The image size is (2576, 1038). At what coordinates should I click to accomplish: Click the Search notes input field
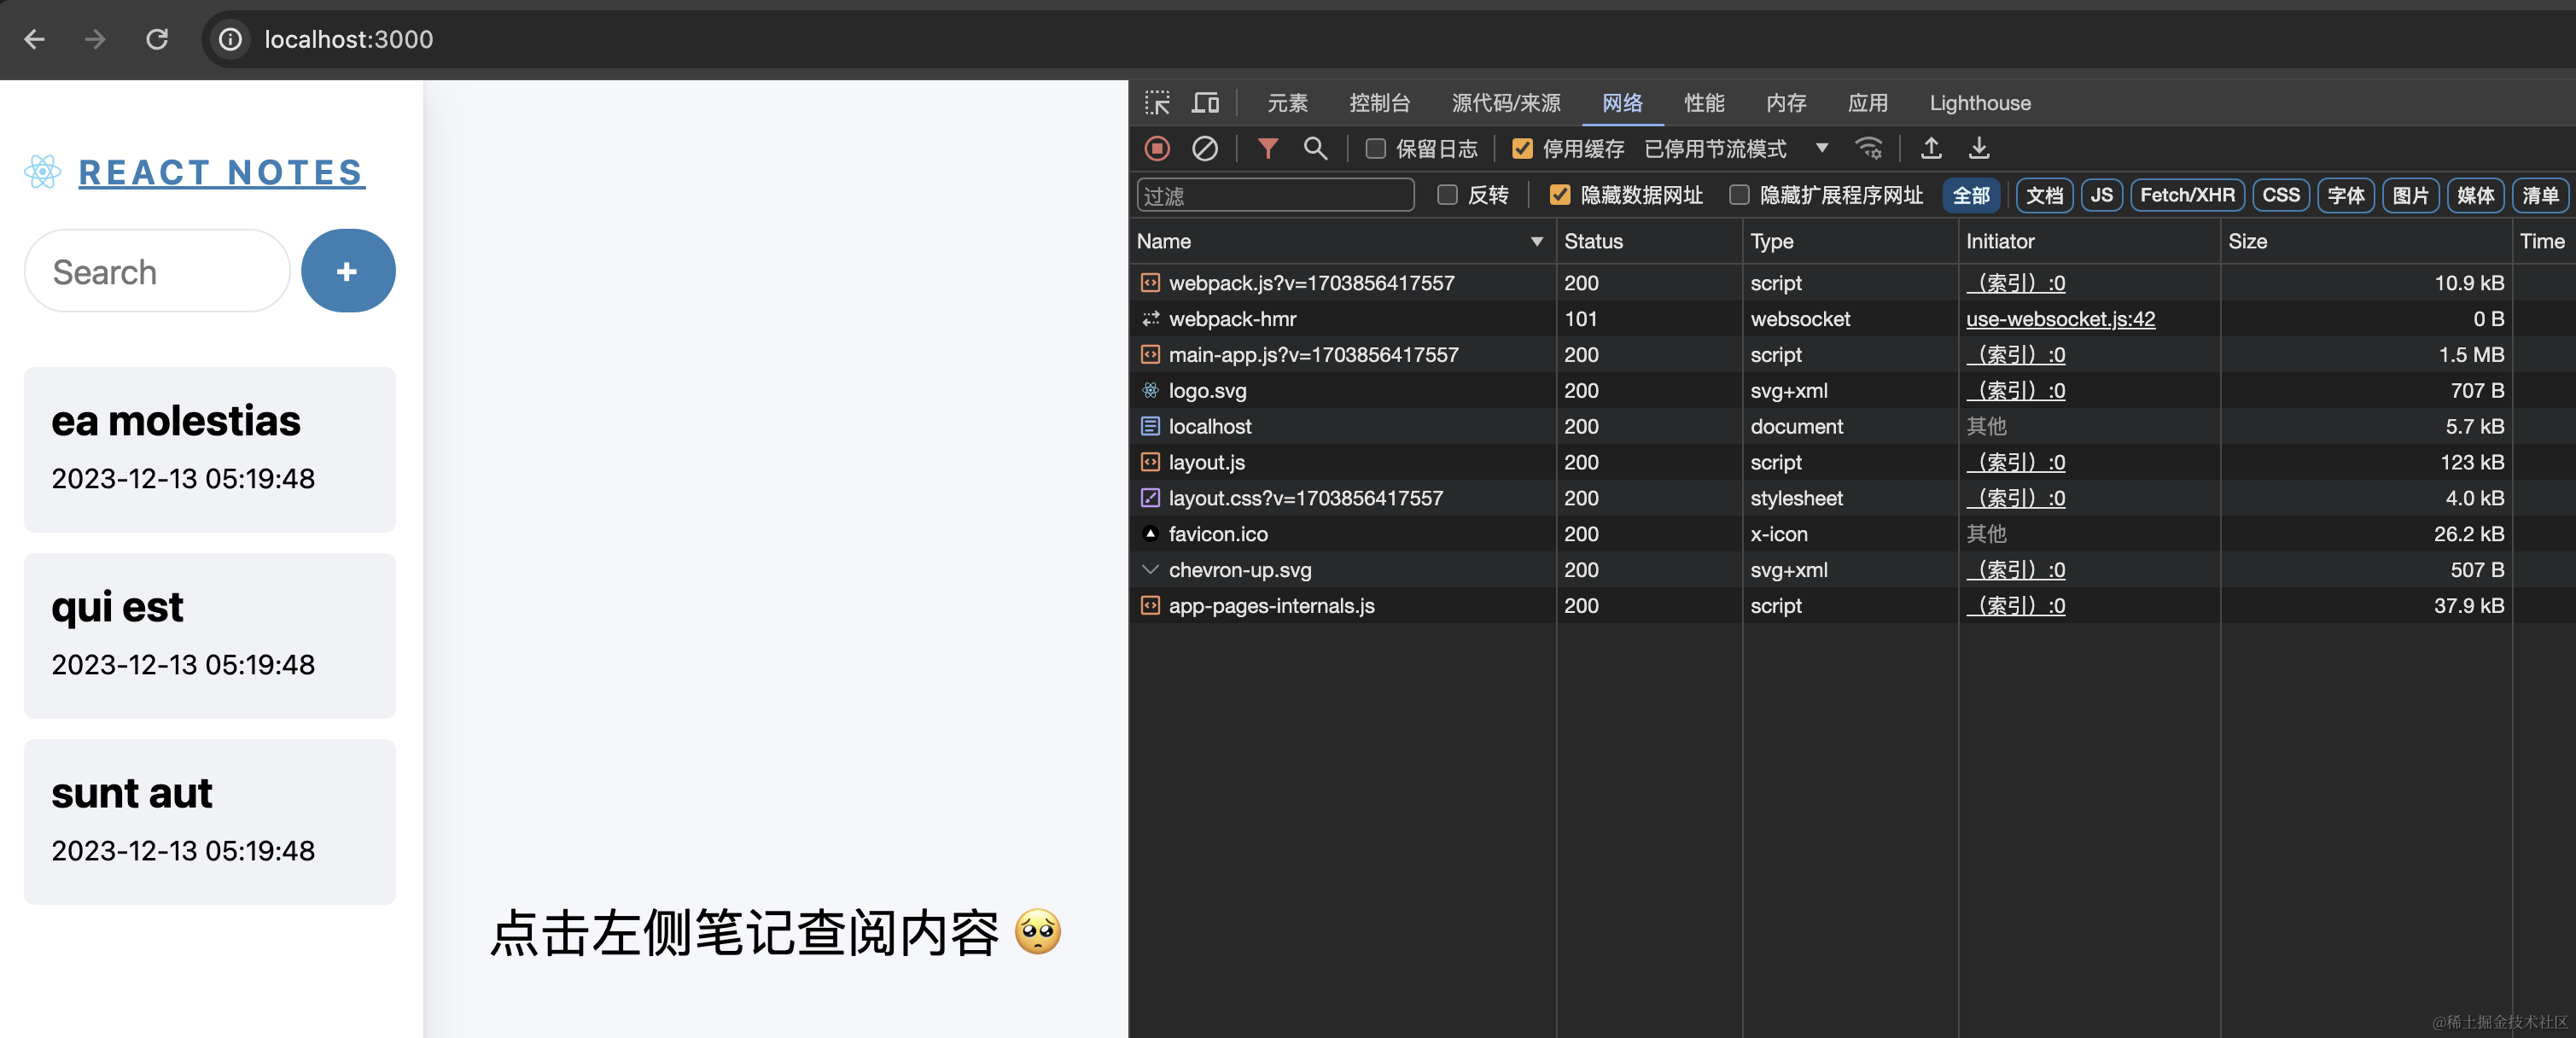157,272
